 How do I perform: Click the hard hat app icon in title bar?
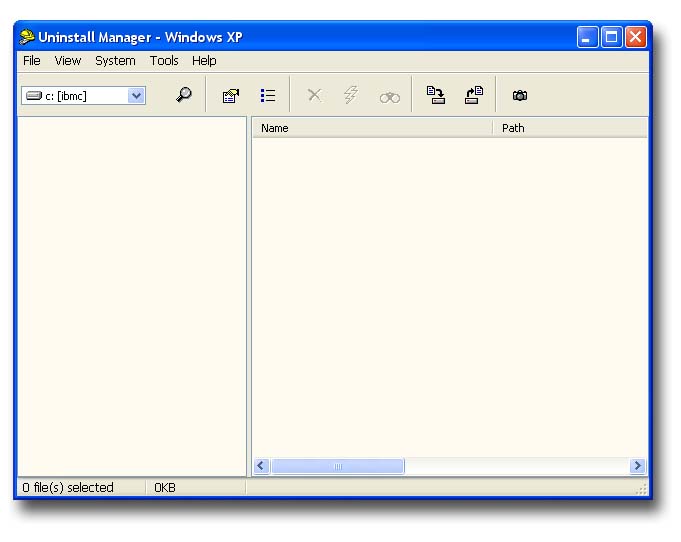pyautogui.click(x=27, y=37)
